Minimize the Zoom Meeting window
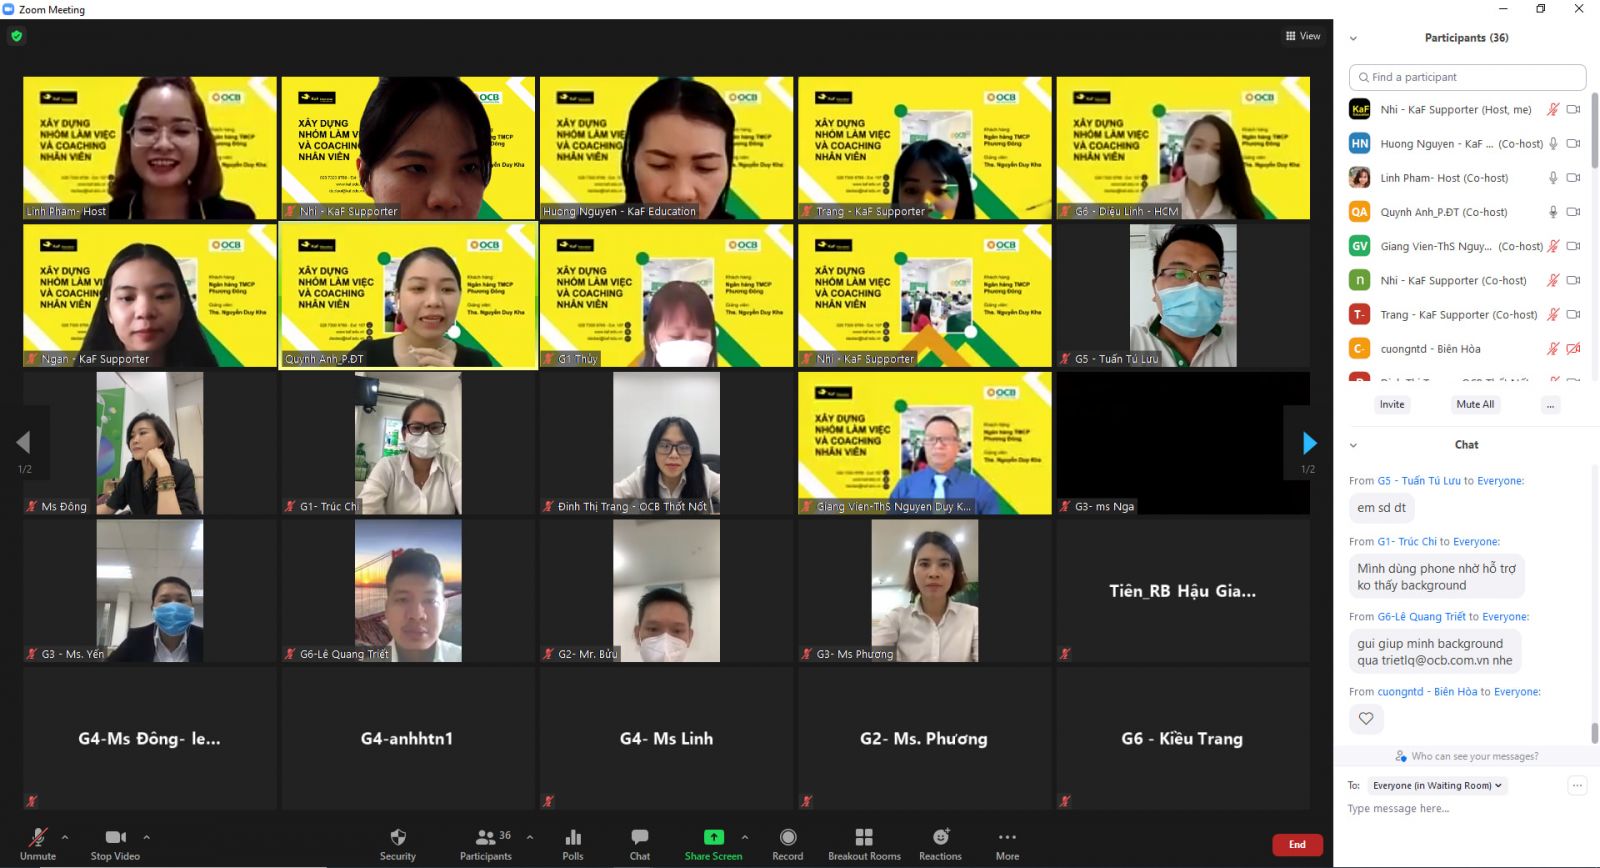This screenshot has width=1600, height=868. [1503, 9]
